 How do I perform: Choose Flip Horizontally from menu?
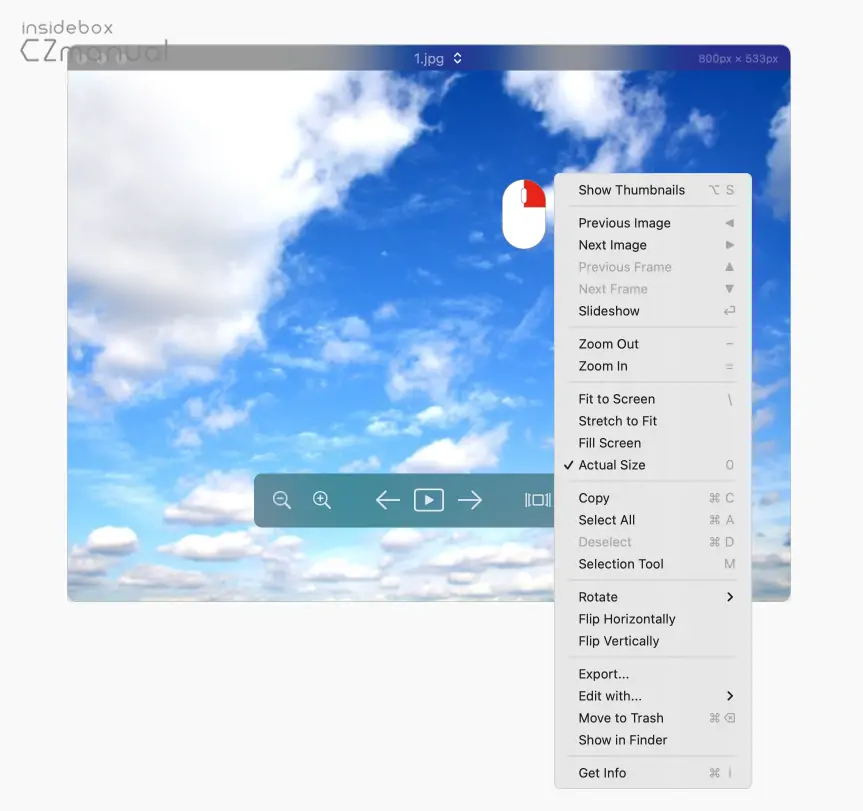pos(627,619)
